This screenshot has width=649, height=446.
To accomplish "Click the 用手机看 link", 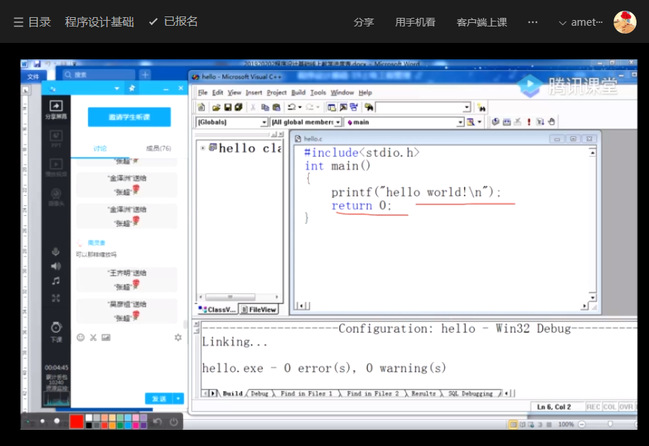I will coord(414,21).
